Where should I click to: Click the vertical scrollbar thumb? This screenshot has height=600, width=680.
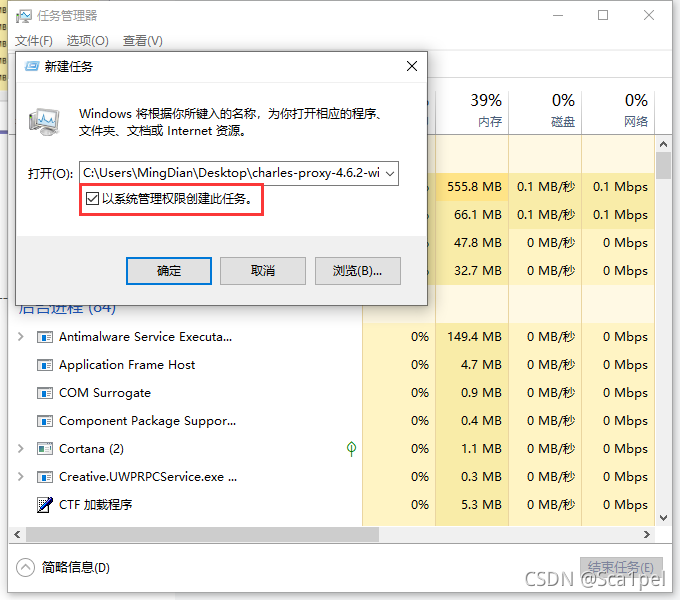(x=663, y=165)
